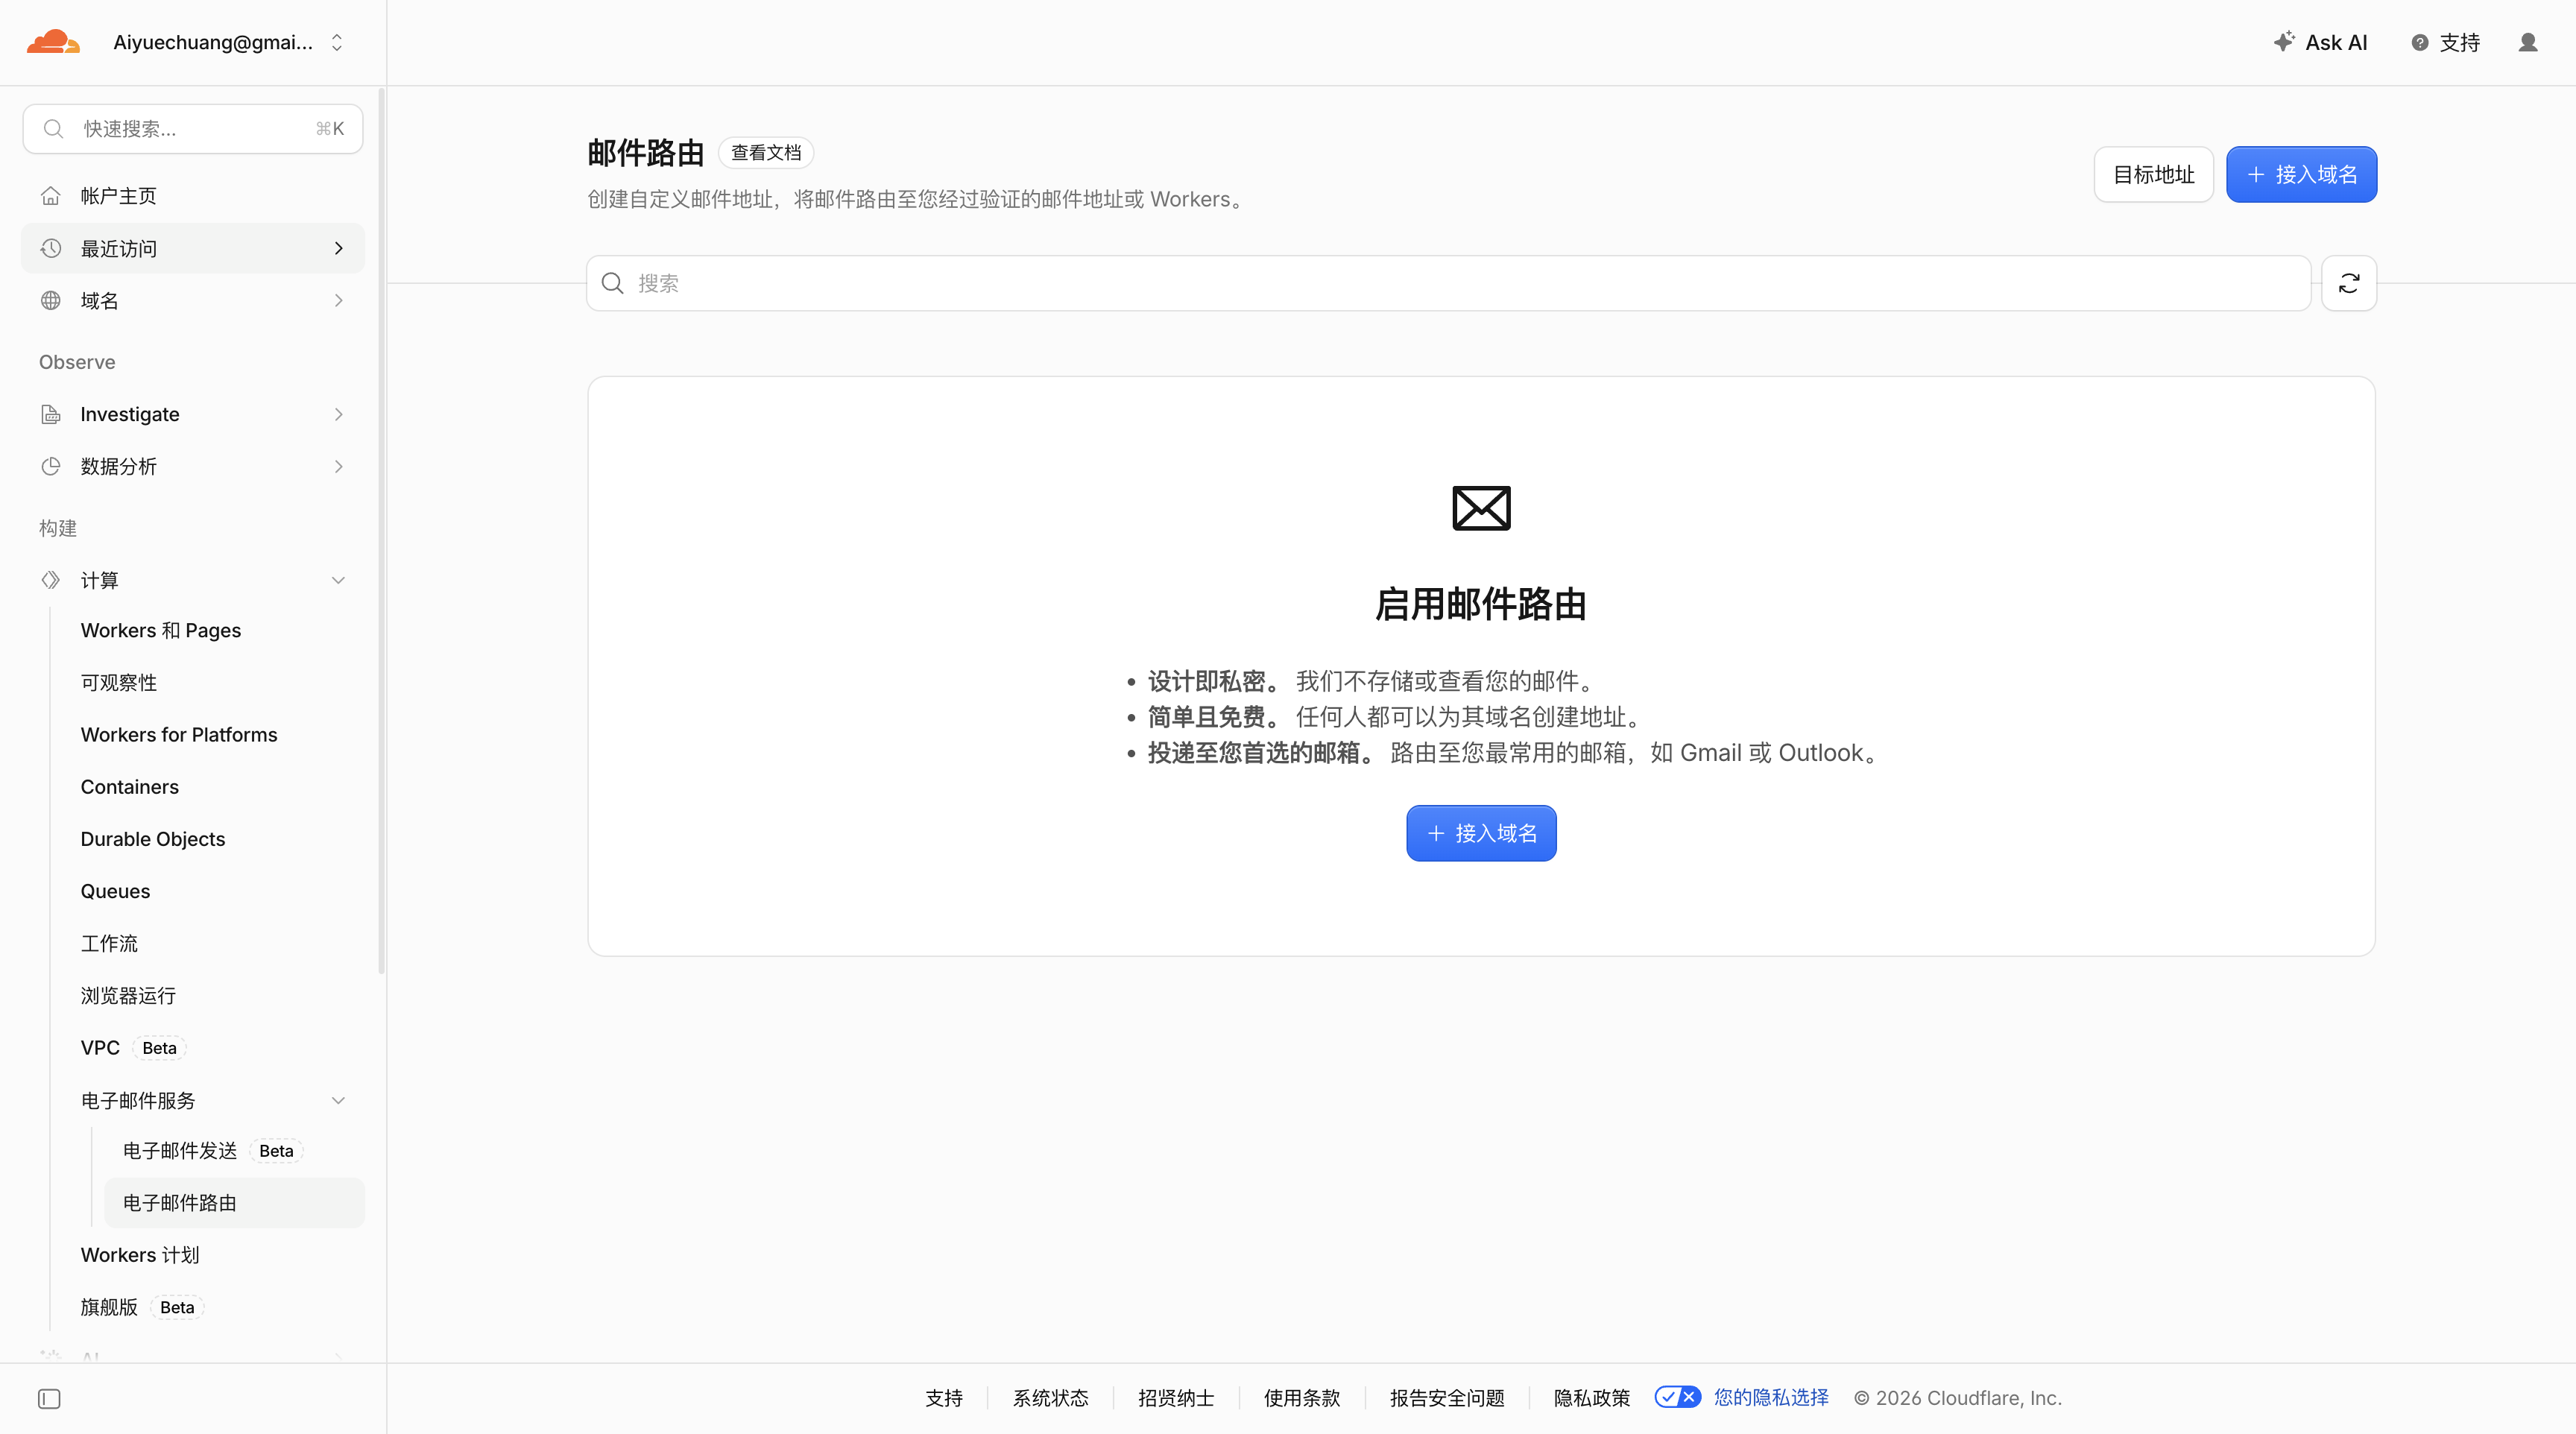Focus the 搜索 domain search field
Screen dimensions: 2576x1434
click(x=1448, y=283)
